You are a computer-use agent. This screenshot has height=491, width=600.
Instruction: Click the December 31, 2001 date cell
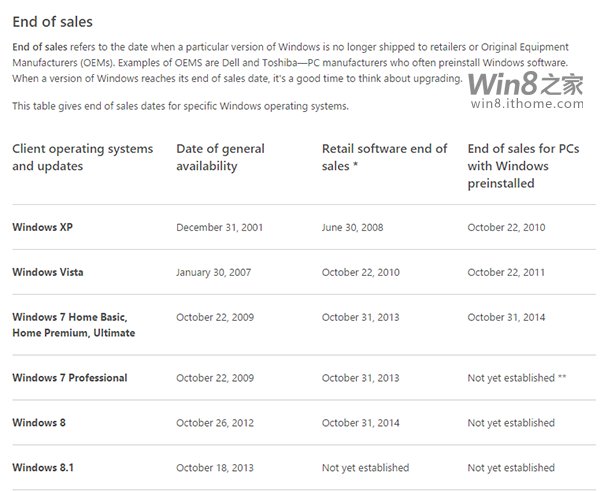click(220, 227)
